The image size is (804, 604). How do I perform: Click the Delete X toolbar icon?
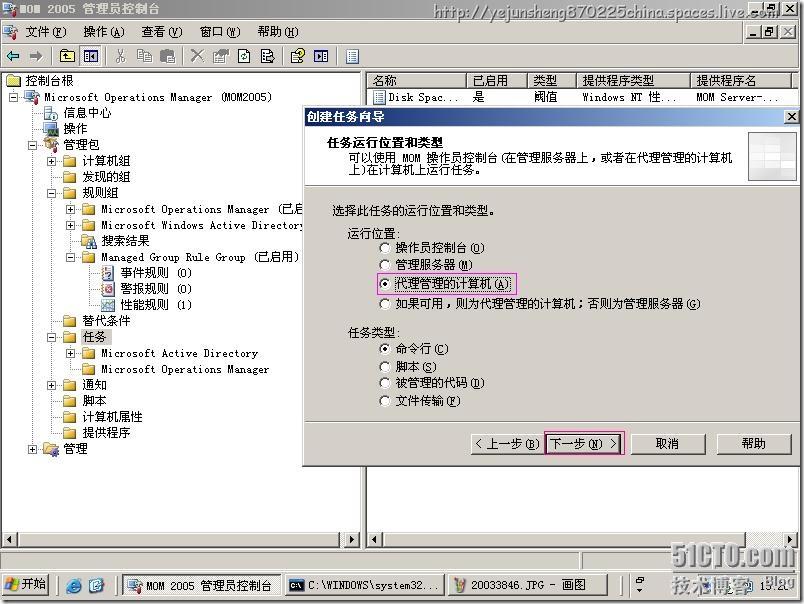coord(197,56)
